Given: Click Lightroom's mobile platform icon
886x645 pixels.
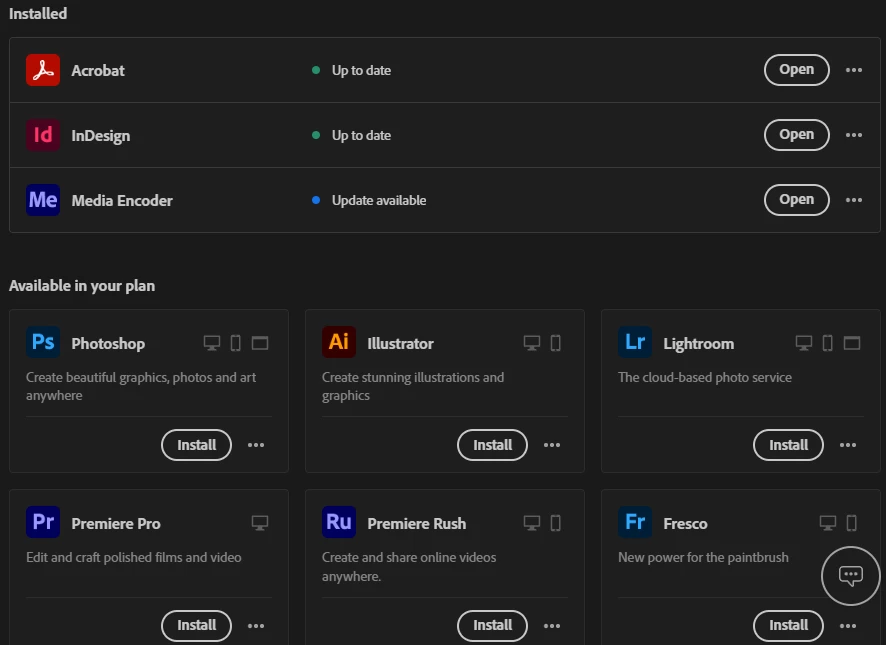Looking at the screenshot, I should 828,343.
